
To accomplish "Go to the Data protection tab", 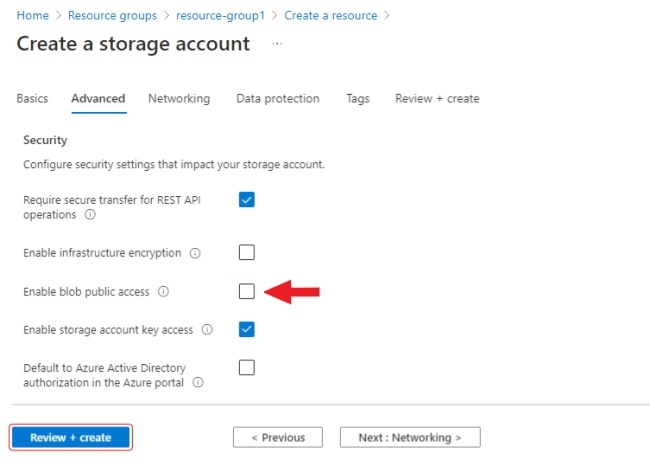I will coord(278,99).
